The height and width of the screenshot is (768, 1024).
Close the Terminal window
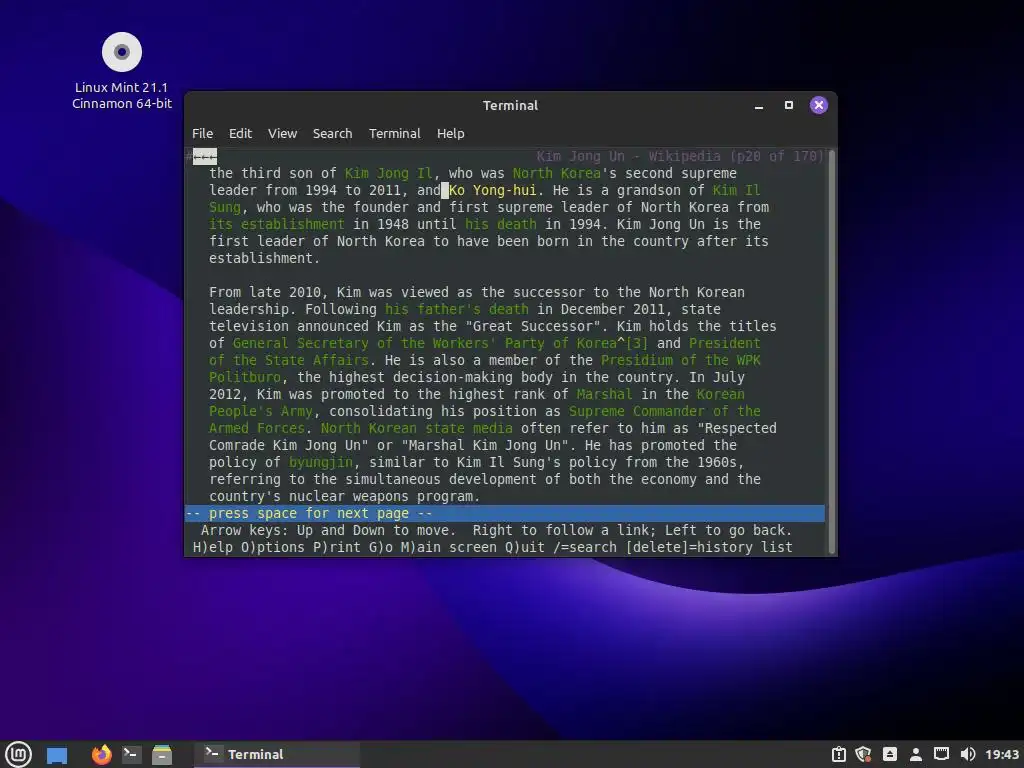pyautogui.click(x=818, y=105)
